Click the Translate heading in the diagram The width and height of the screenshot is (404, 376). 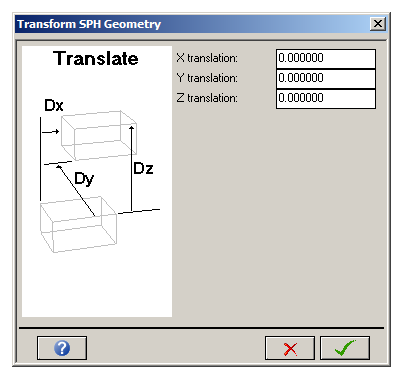pyautogui.click(x=96, y=59)
